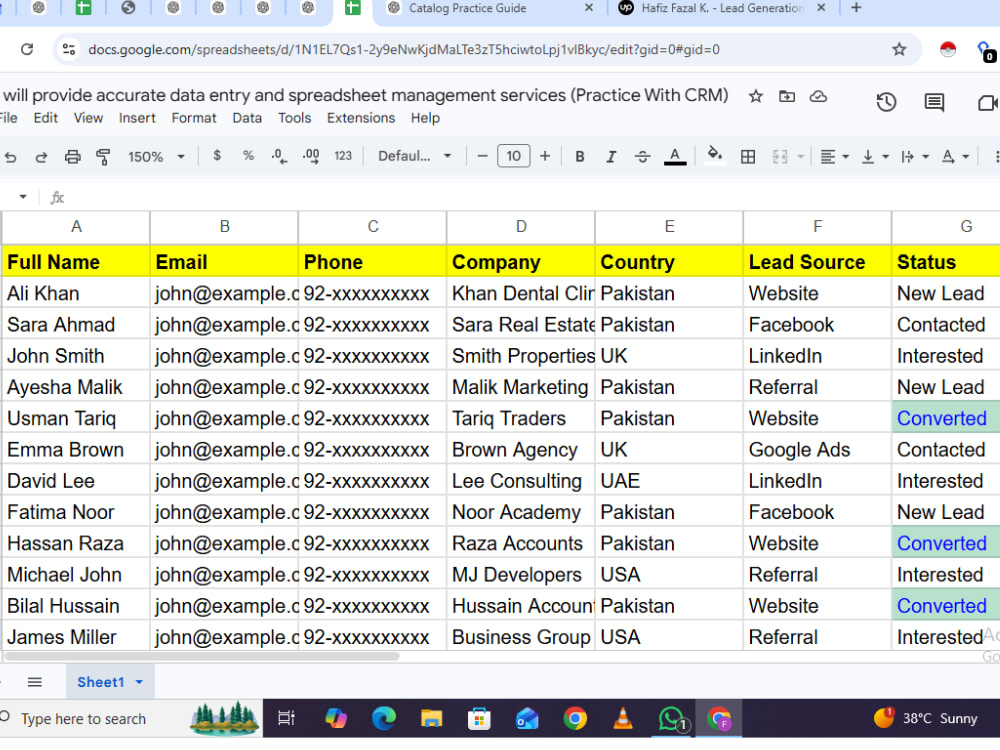The height and width of the screenshot is (750, 1000).
Task: Decrease font size with minus button
Action: [x=483, y=156]
